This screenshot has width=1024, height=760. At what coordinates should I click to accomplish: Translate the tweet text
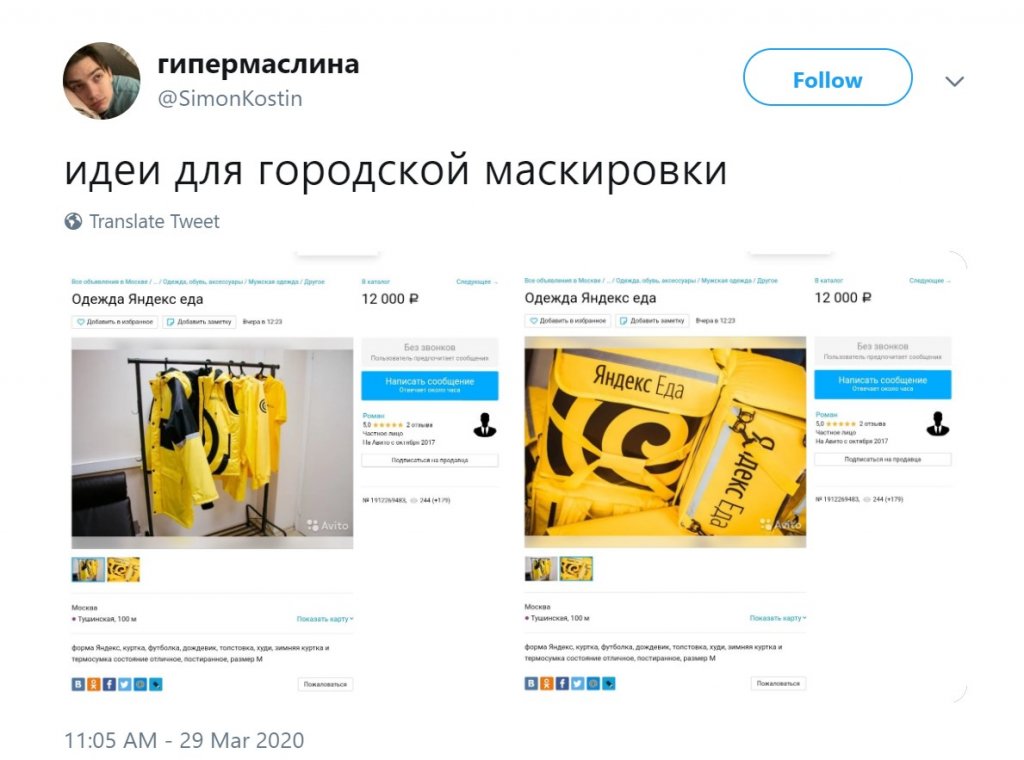click(x=154, y=221)
